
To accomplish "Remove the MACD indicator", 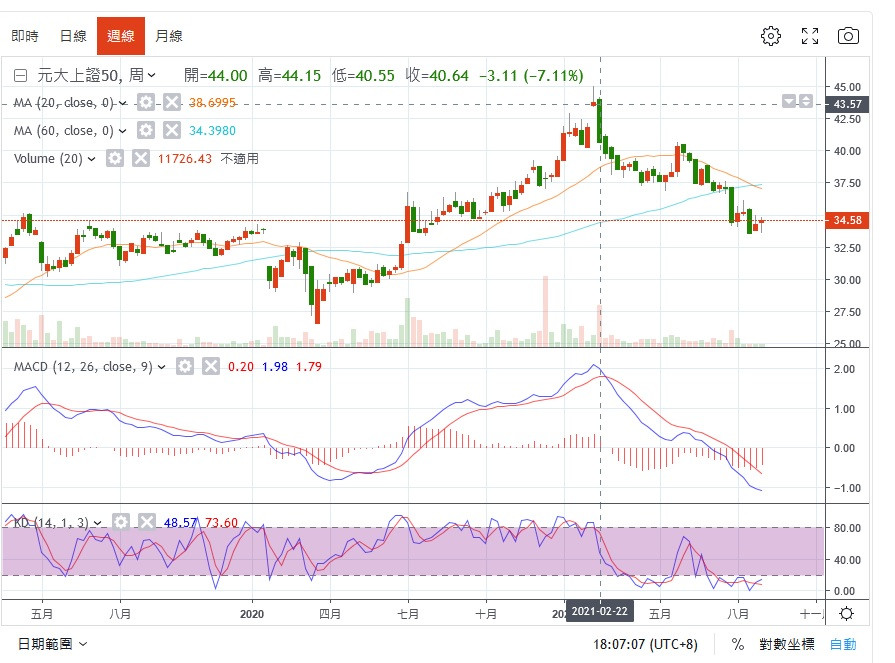I will point(210,367).
